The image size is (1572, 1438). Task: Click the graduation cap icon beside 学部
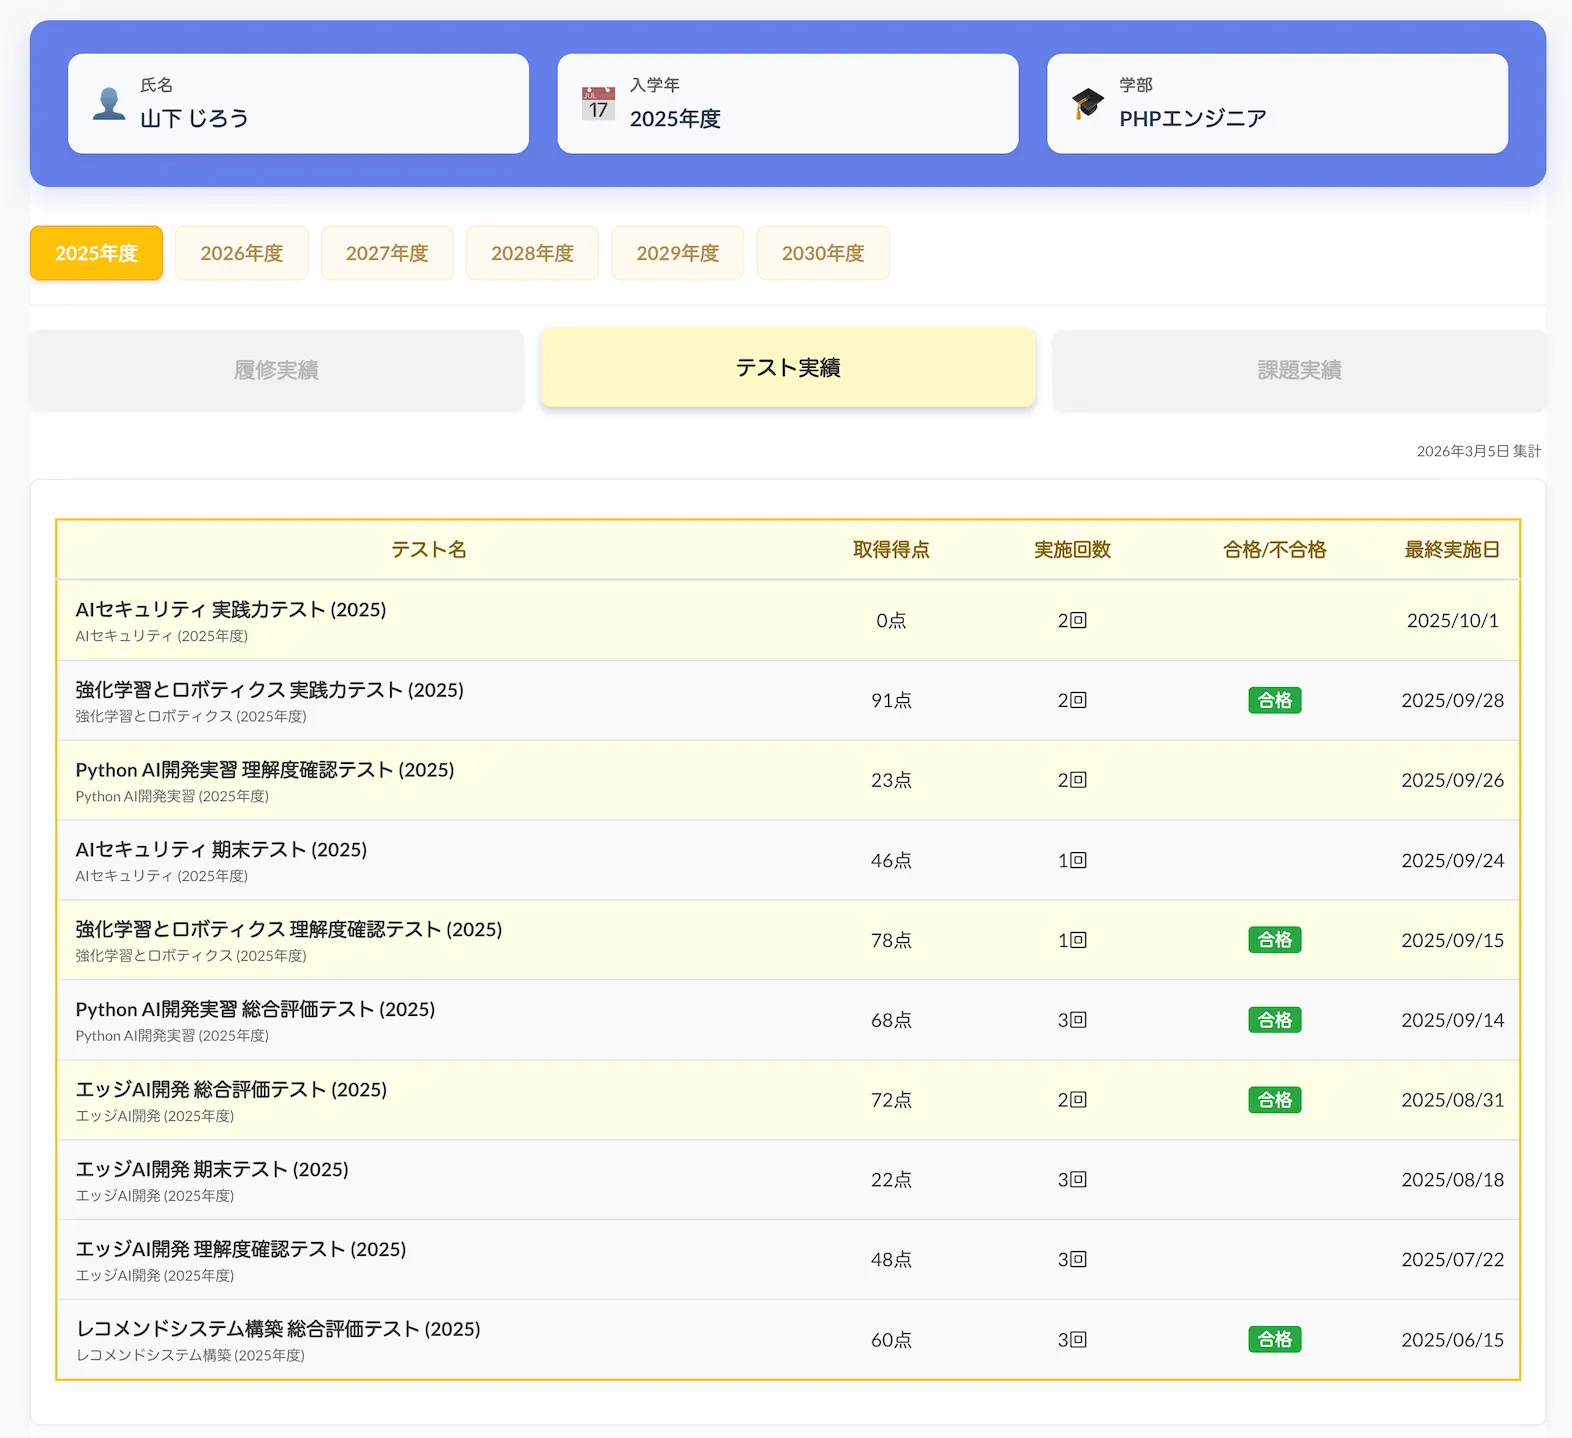point(1087,104)
